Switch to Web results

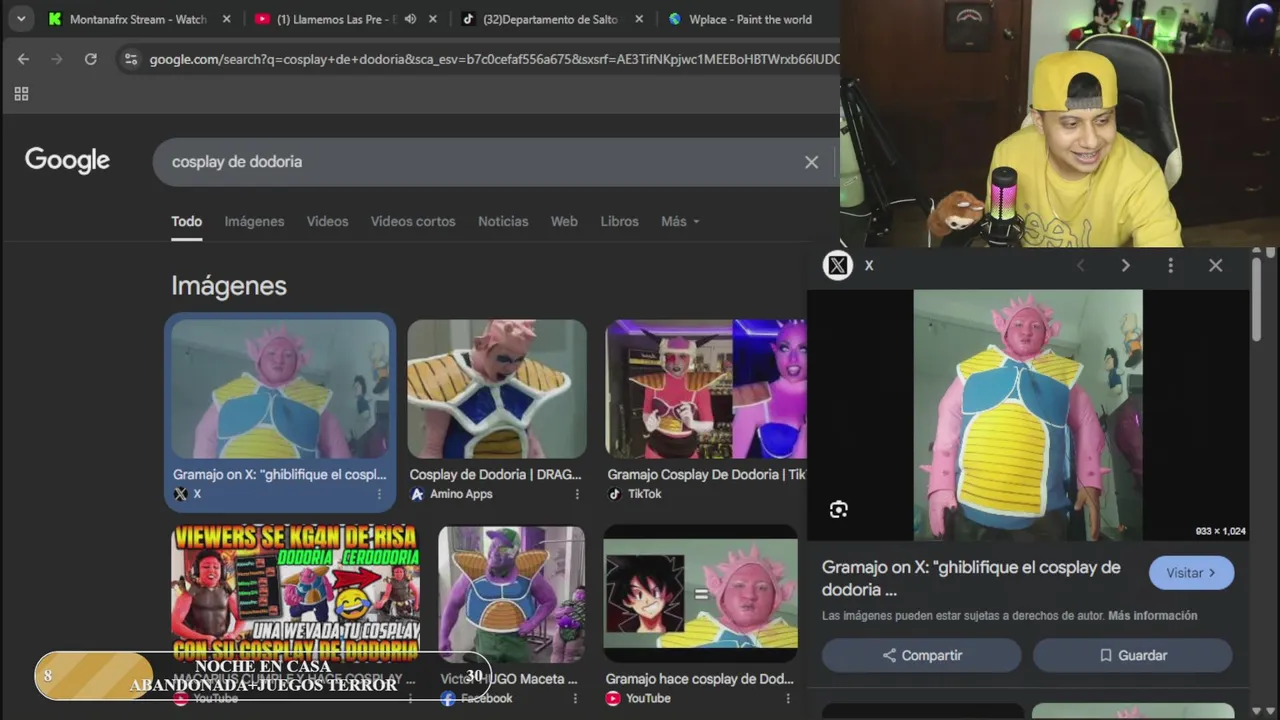[x=564, y=221]
